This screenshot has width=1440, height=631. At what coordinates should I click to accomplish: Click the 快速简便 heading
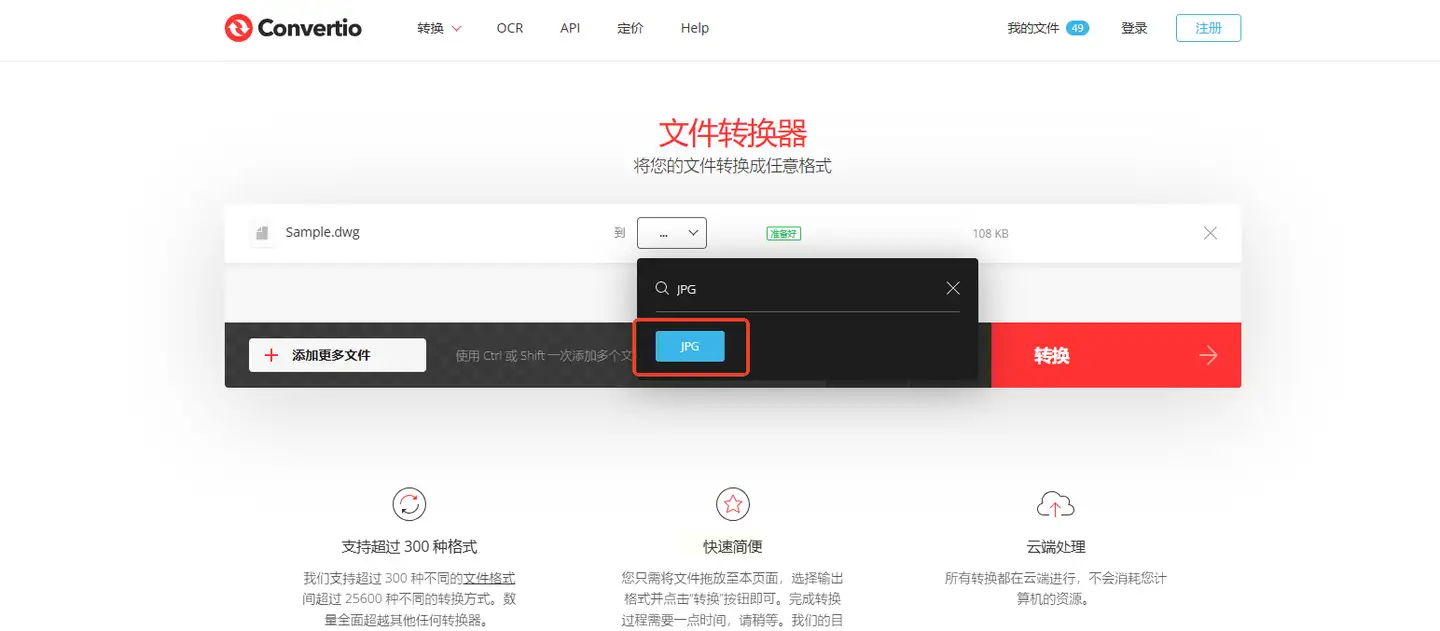(733, 547)
